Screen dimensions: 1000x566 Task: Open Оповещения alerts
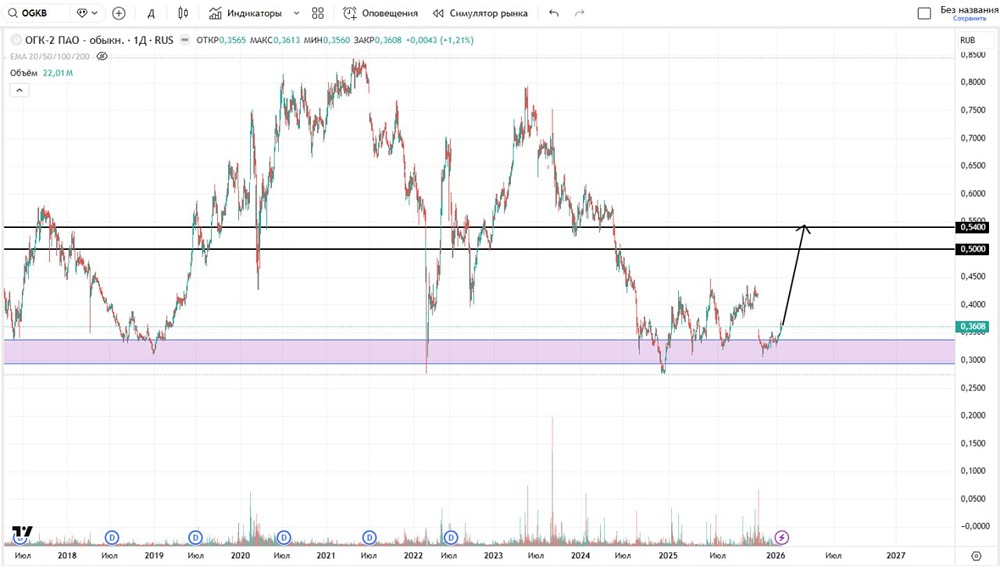point(381,13)
